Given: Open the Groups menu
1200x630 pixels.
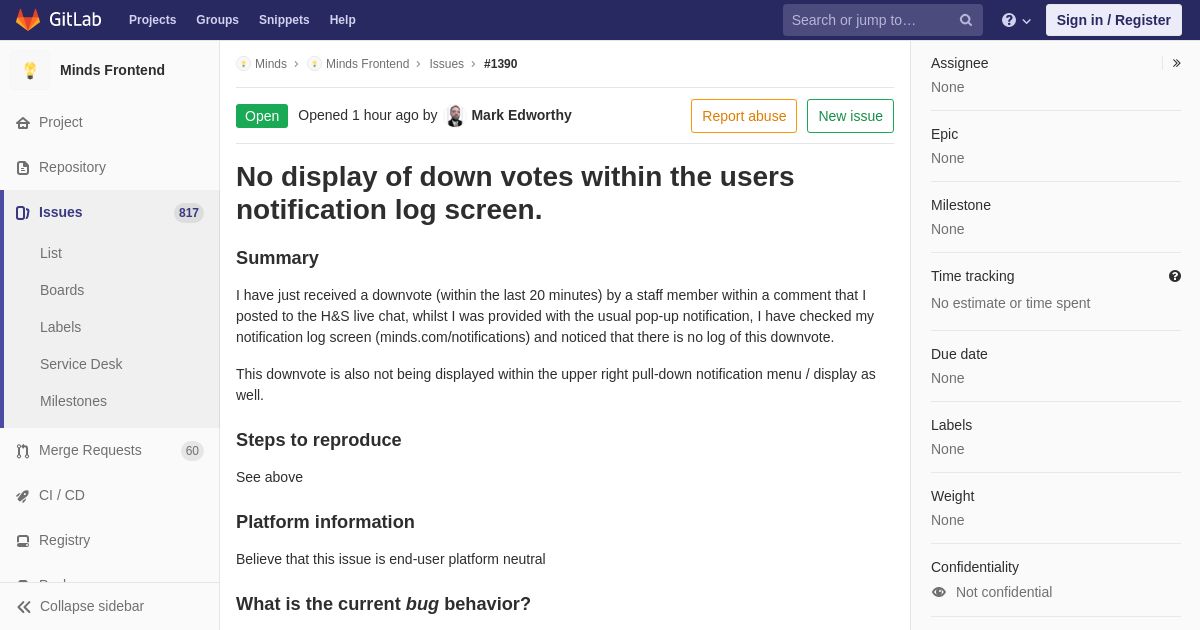Looking at the screenshot, I should point(217,20).
